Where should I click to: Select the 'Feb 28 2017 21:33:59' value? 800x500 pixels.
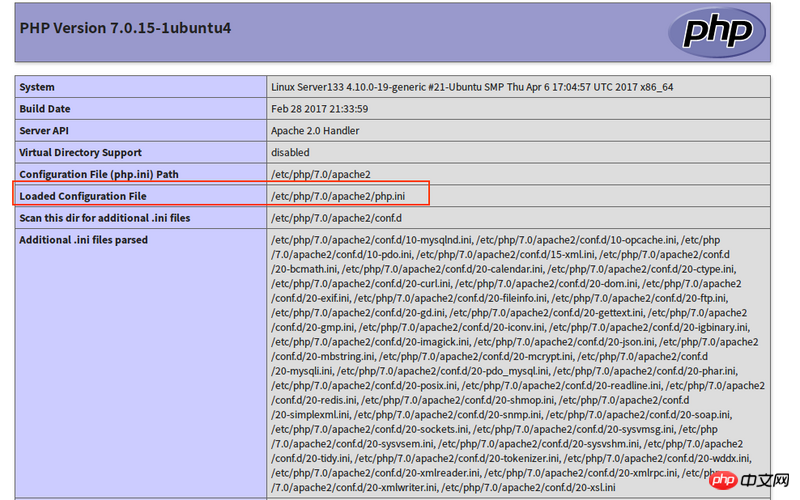point(319,109)
